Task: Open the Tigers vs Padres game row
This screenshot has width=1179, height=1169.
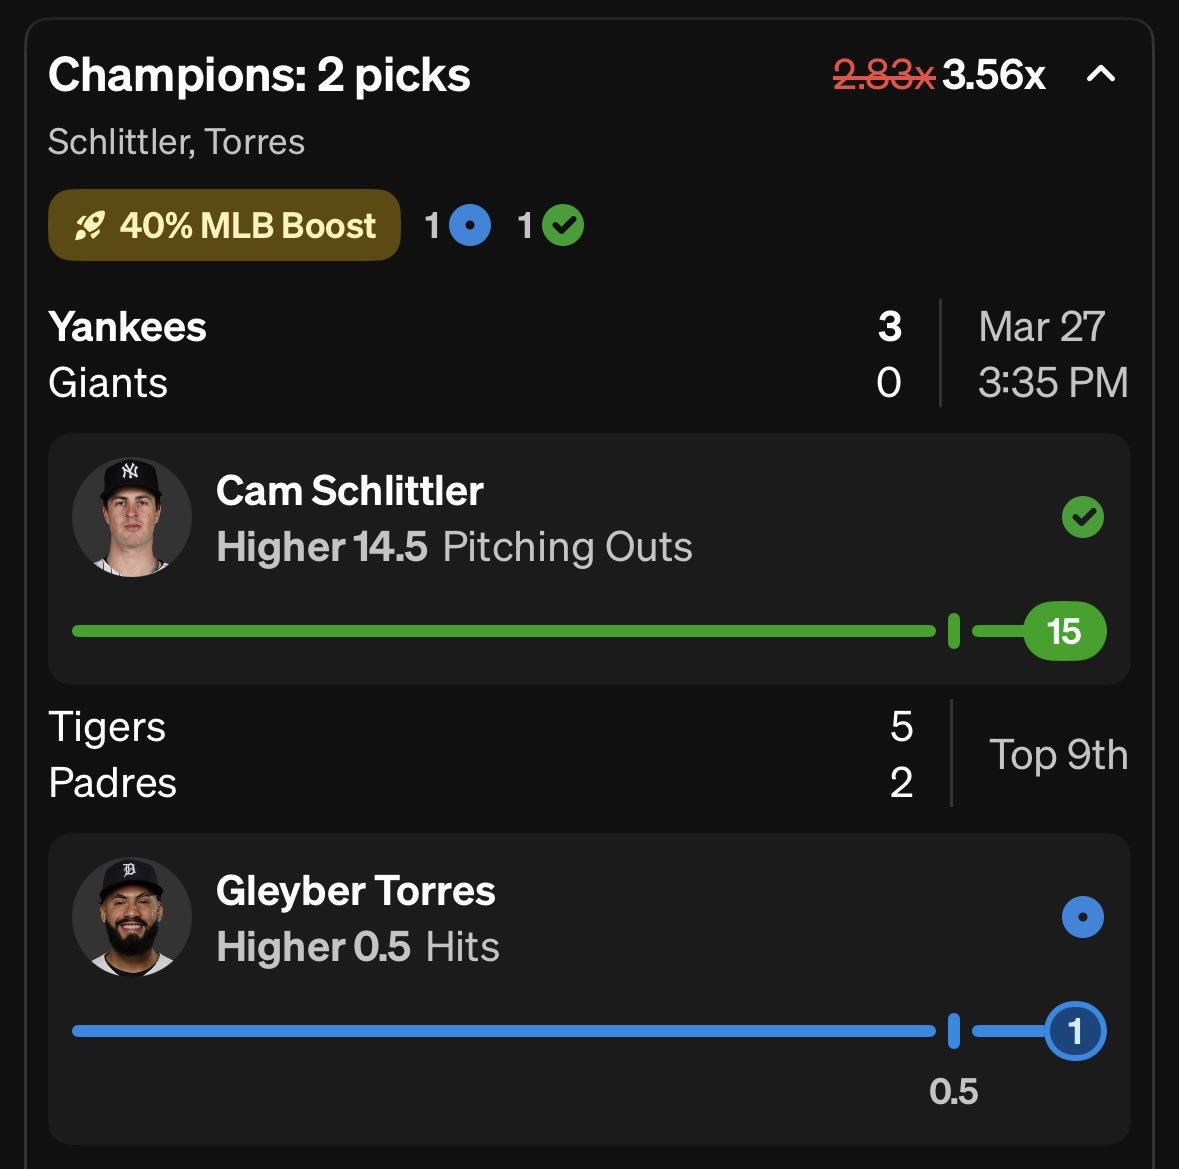Action: click(475, 755)
